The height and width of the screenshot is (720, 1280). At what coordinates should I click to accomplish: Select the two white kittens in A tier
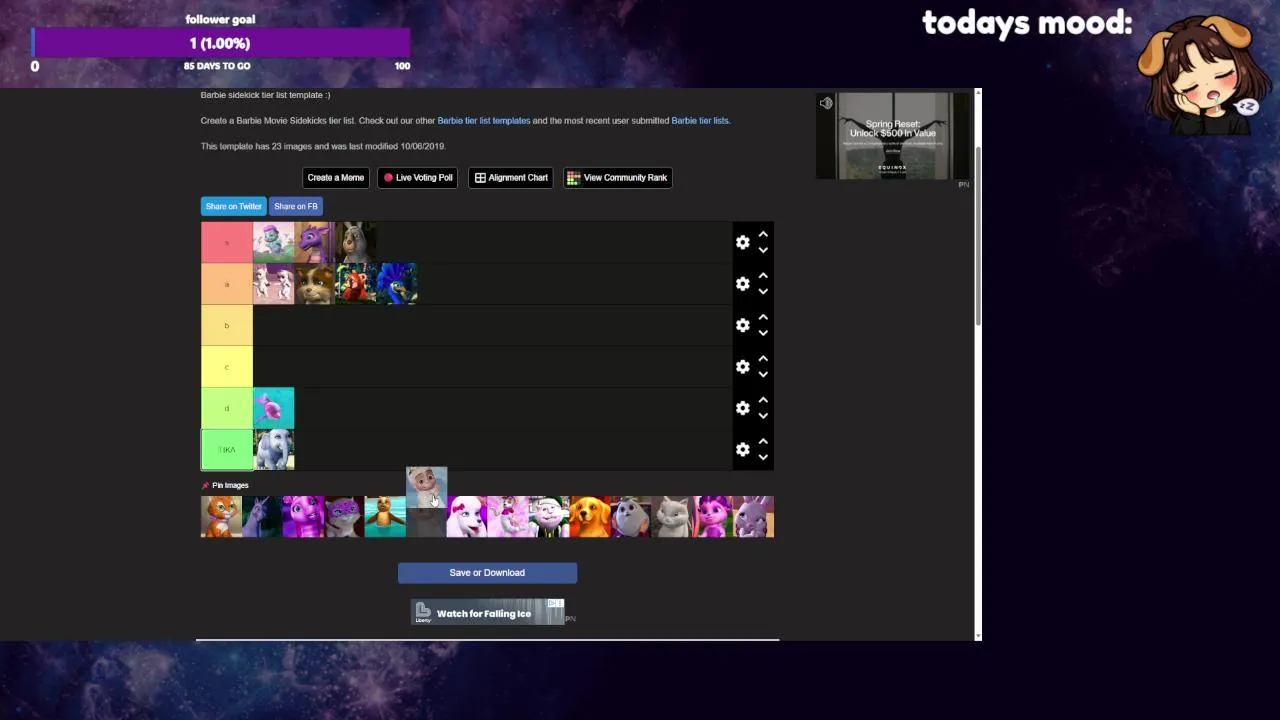click(x=274, y=284)
